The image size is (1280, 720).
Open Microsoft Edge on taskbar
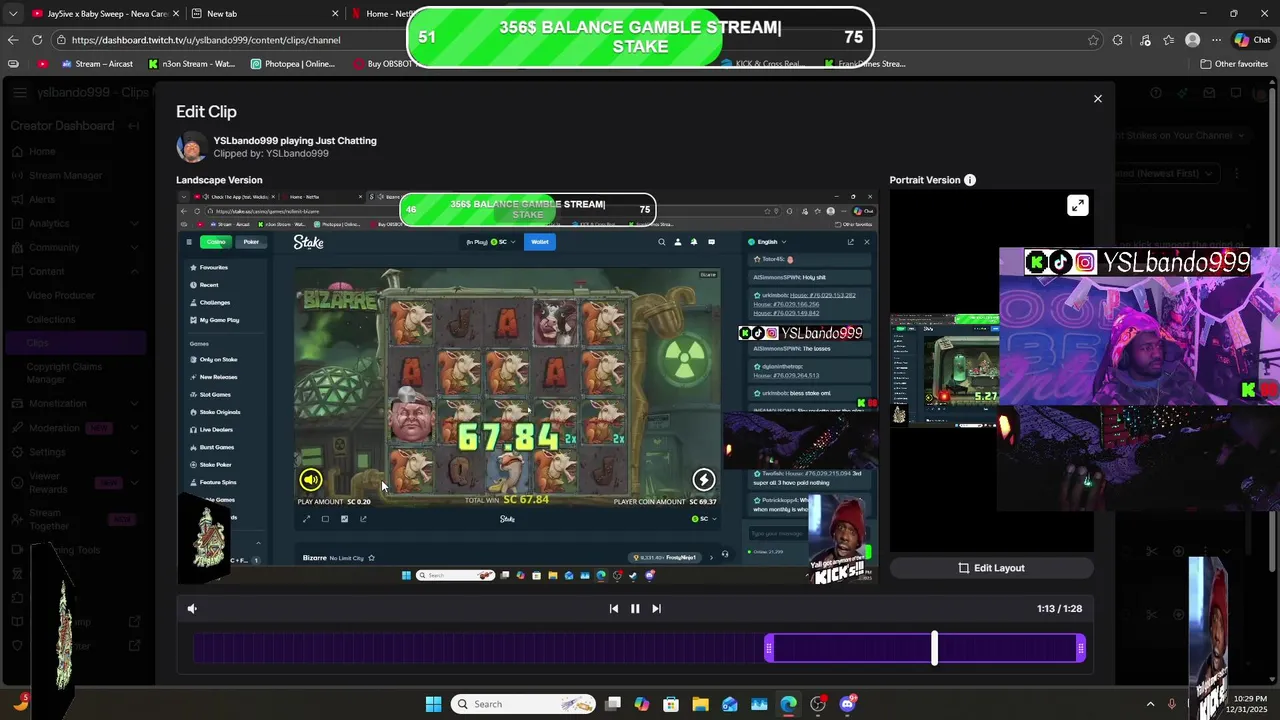coord(788,704)
